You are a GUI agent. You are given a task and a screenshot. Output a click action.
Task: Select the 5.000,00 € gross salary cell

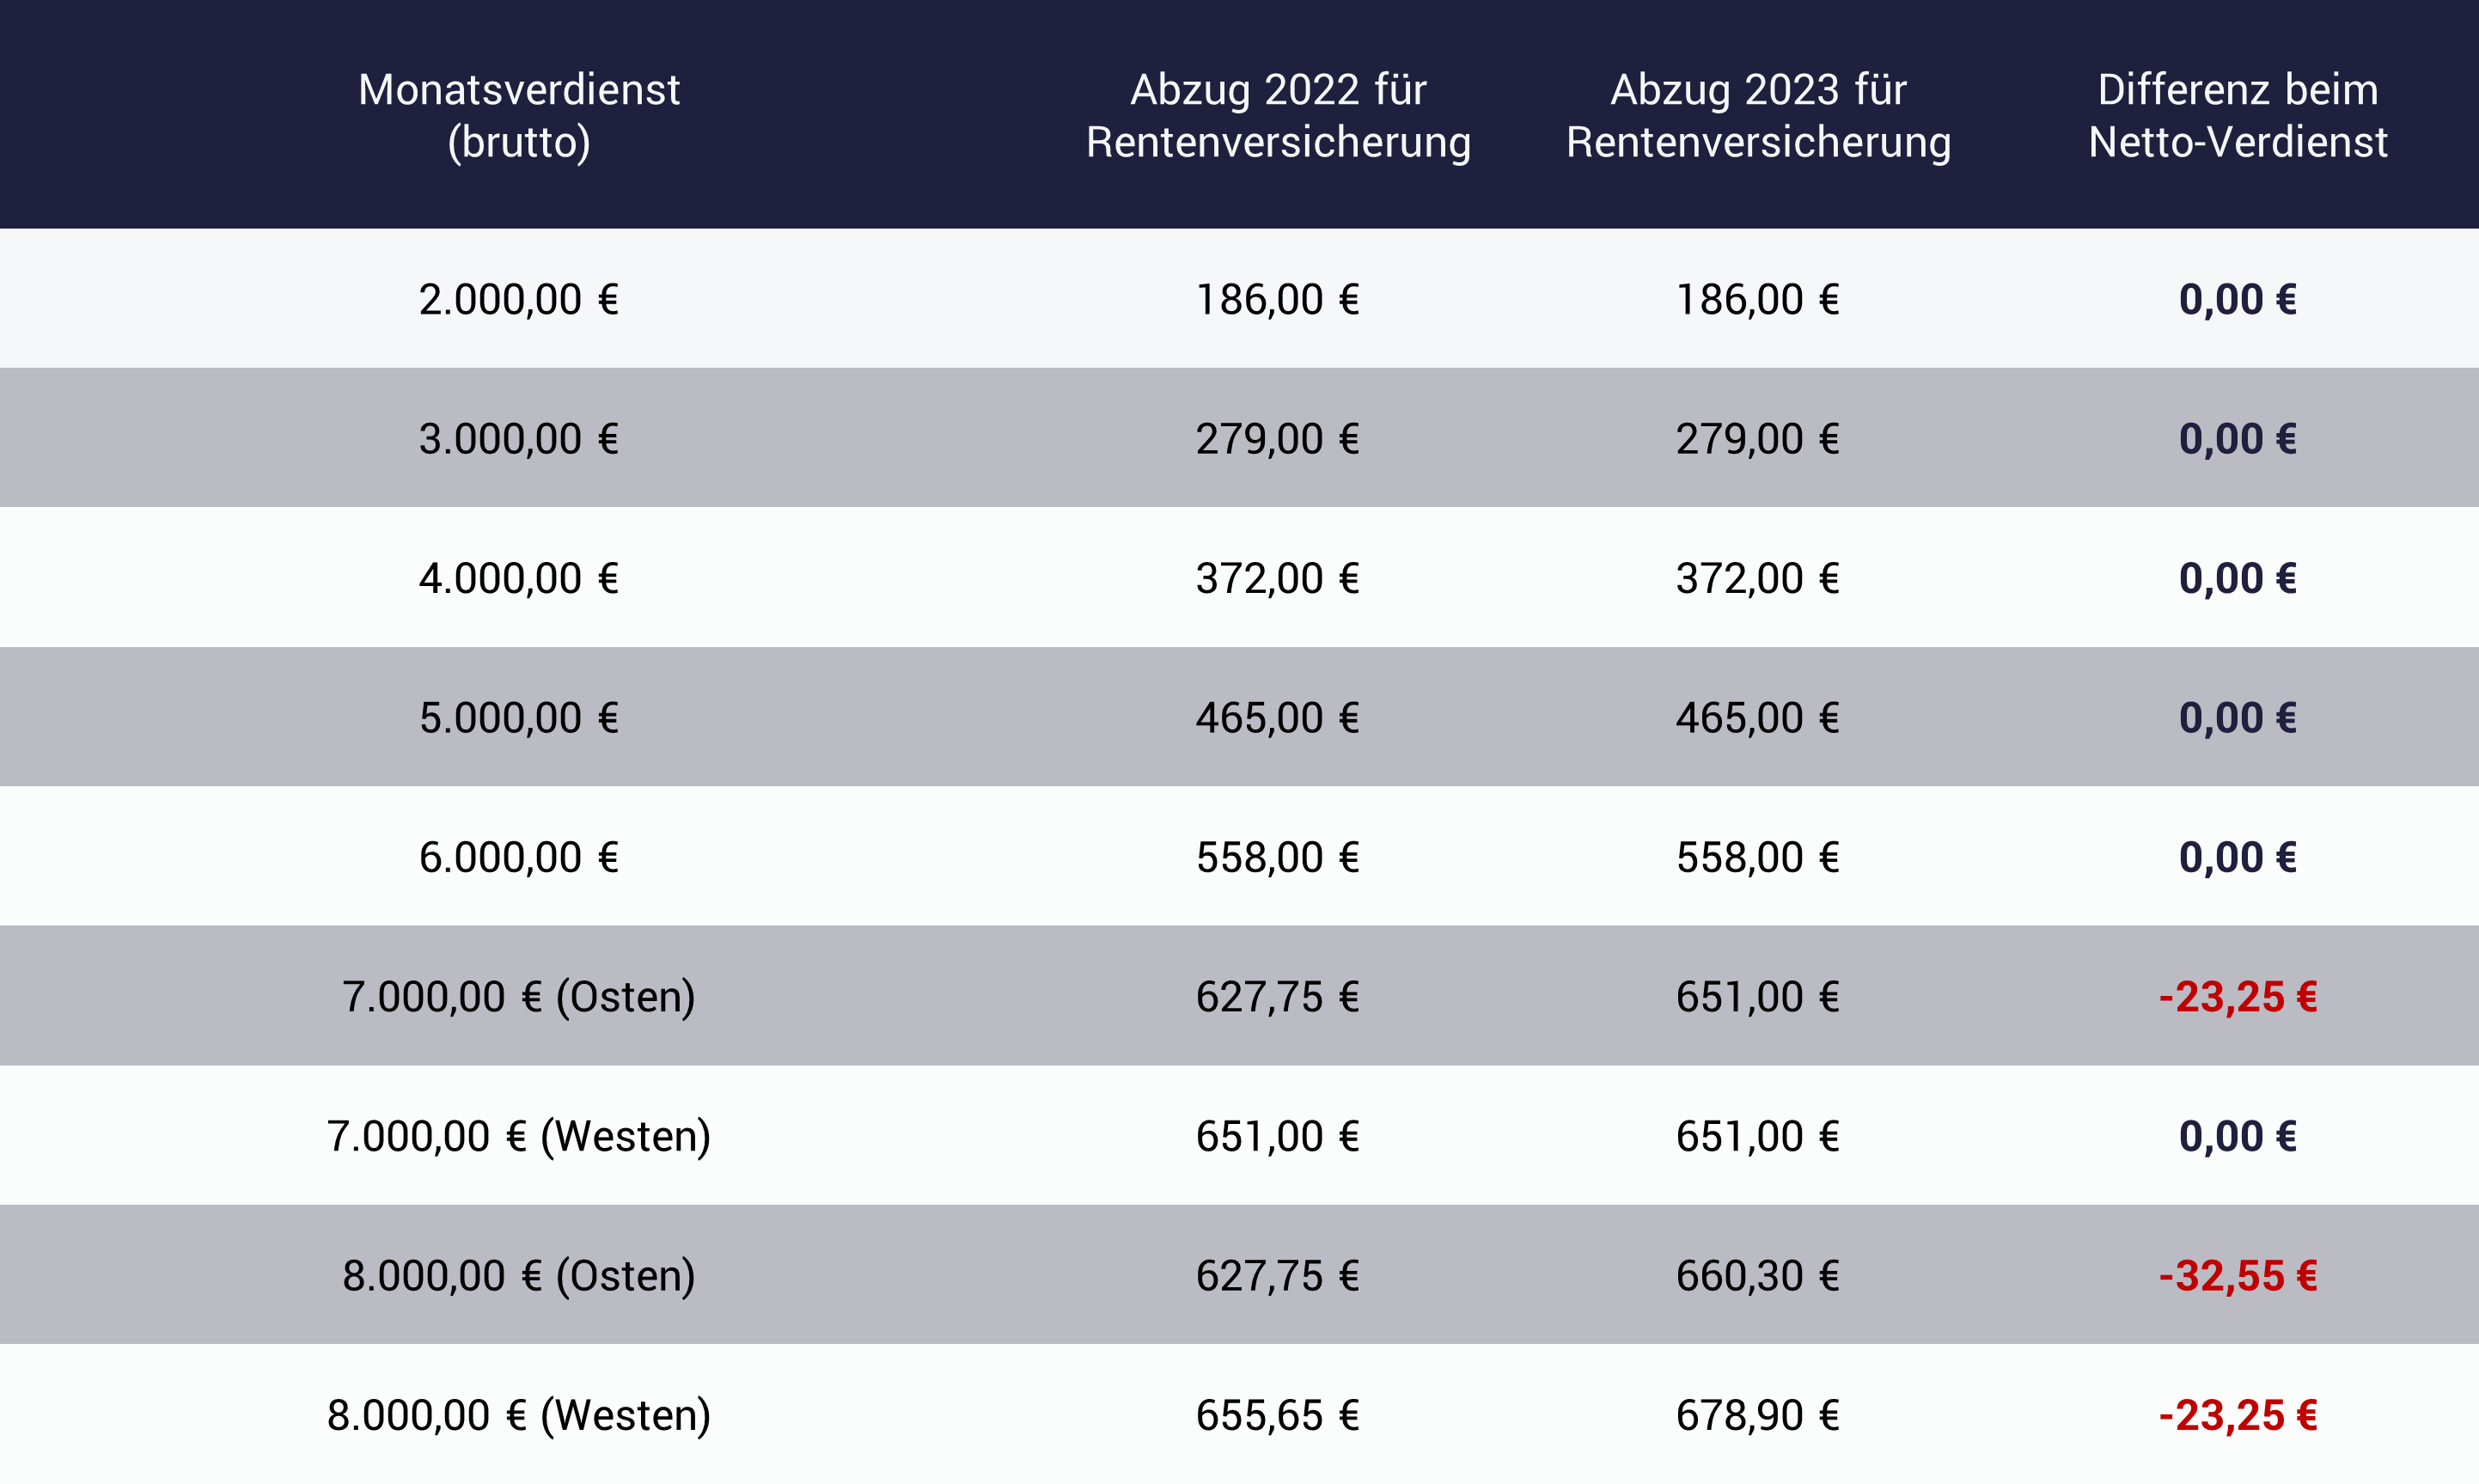point(518,717)
